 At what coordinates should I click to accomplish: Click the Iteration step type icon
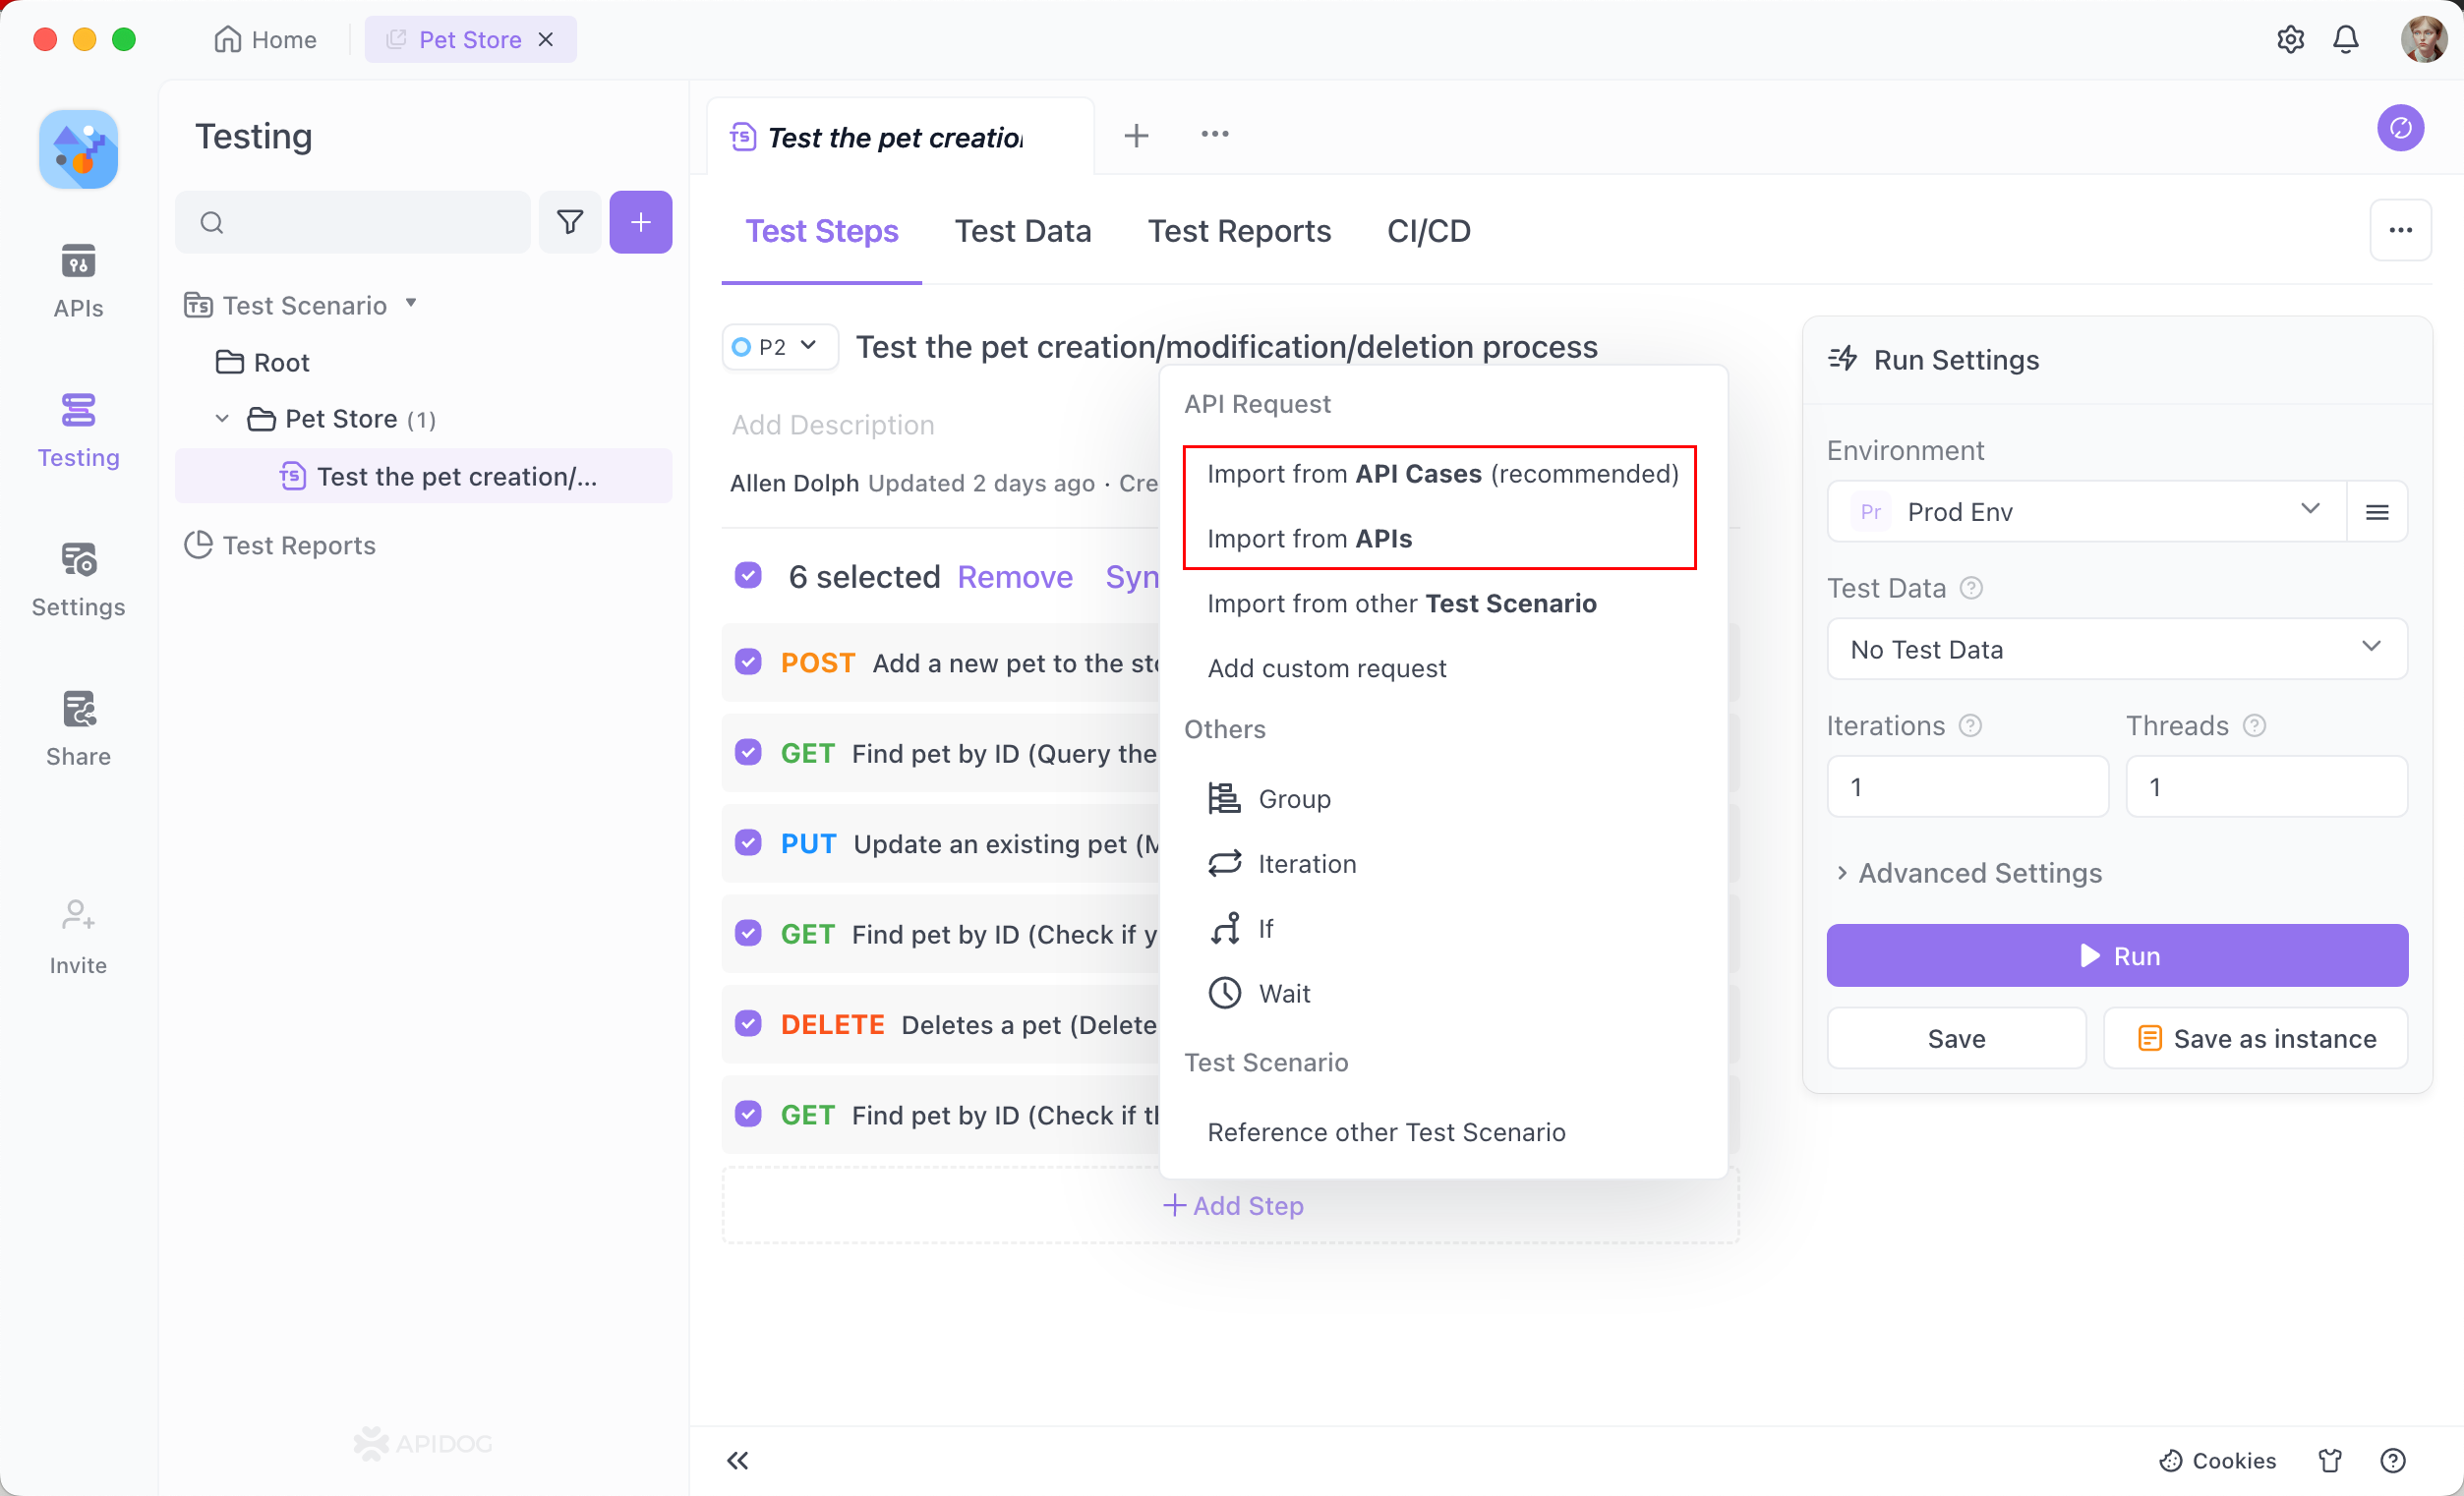[1225, 862]
